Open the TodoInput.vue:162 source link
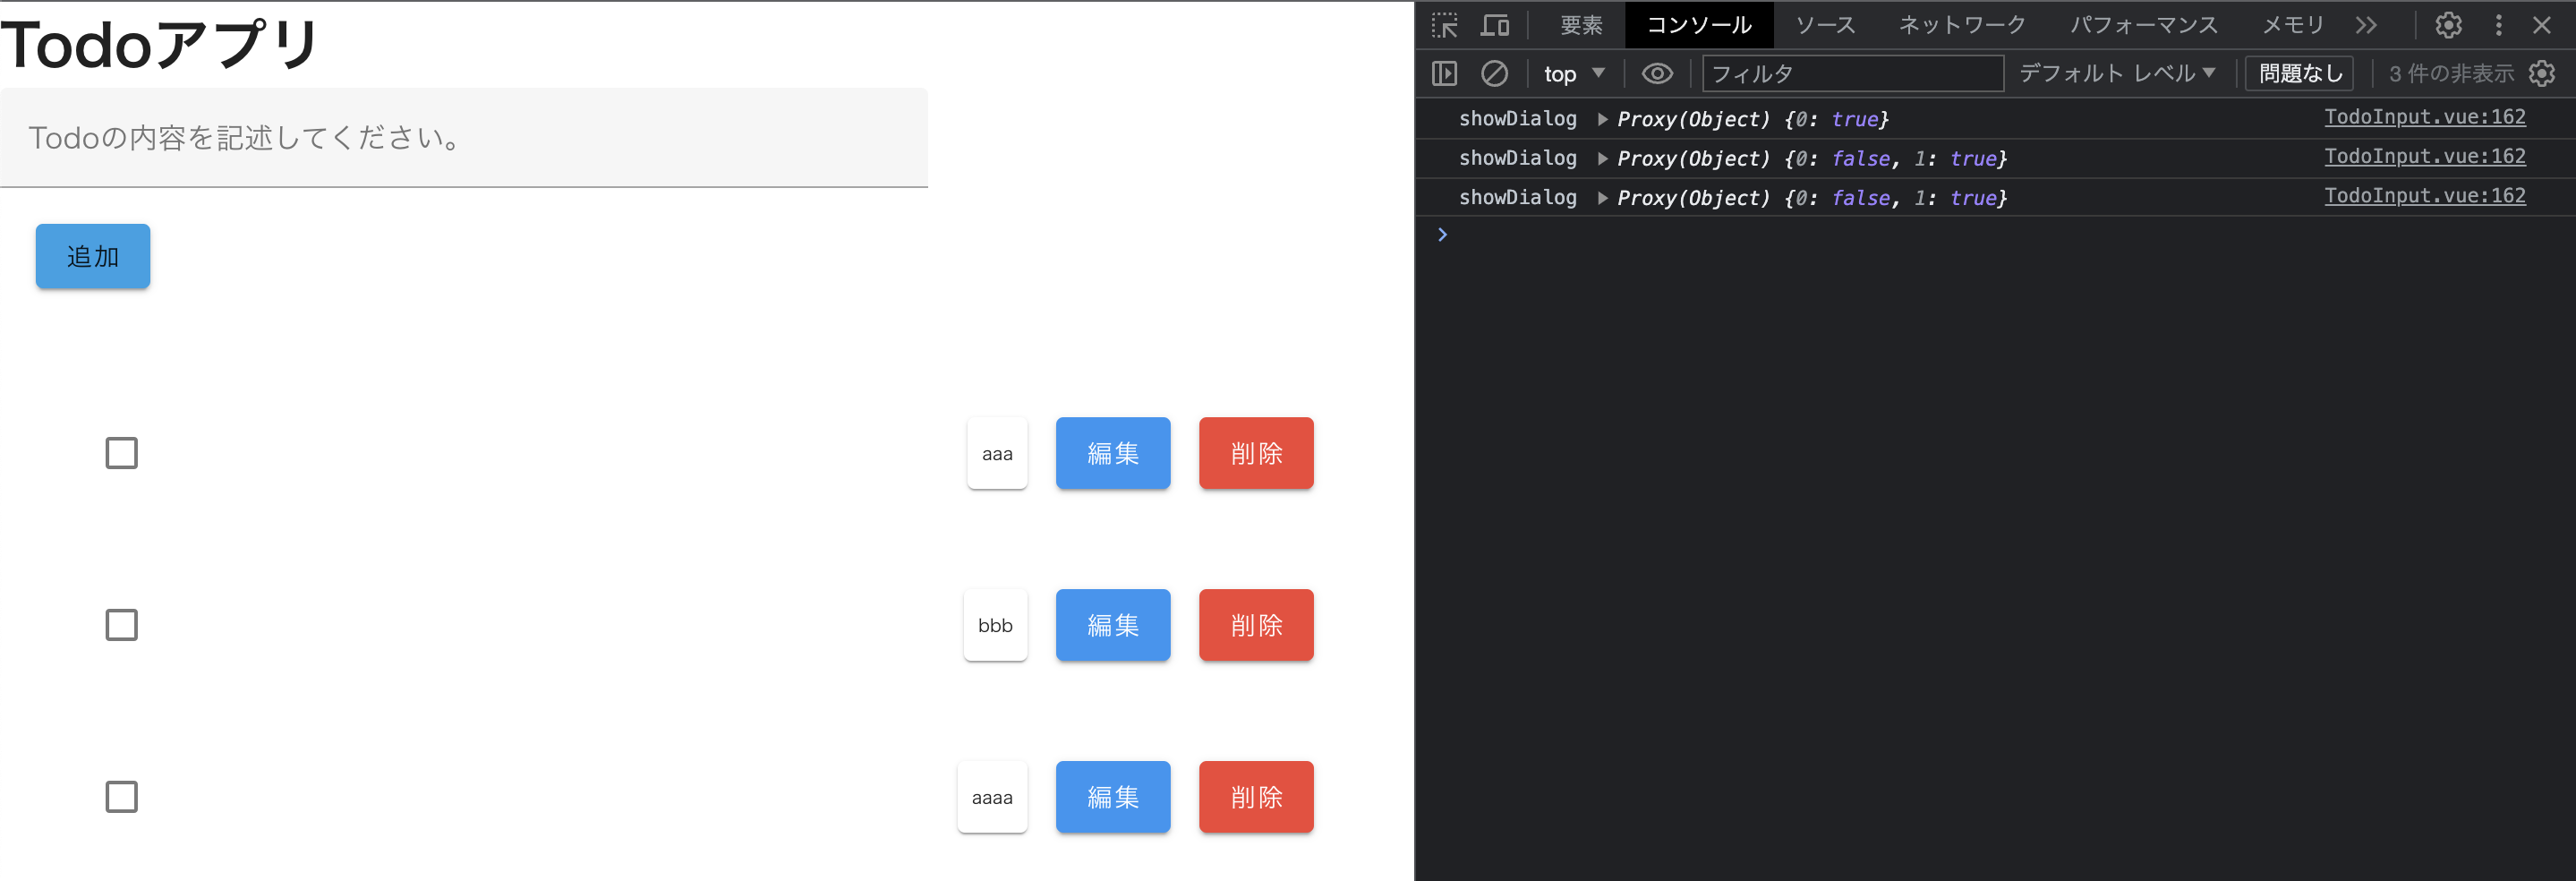The image size is (2576, 881). 2426,116
